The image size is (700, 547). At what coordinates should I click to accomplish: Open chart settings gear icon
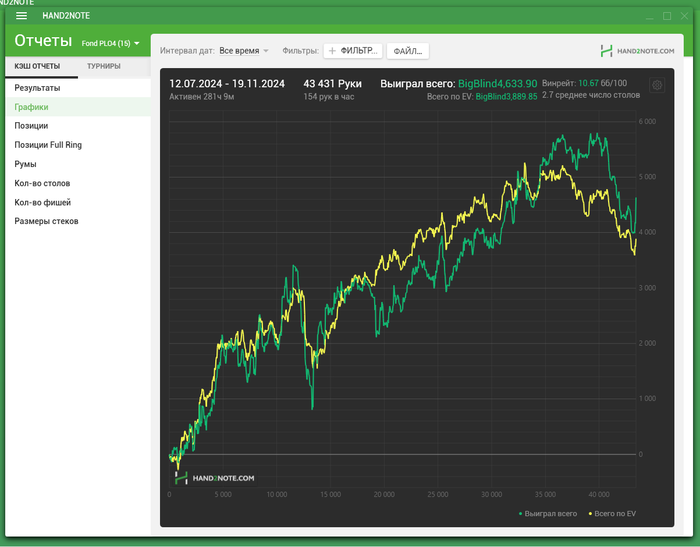coord(657,85)
